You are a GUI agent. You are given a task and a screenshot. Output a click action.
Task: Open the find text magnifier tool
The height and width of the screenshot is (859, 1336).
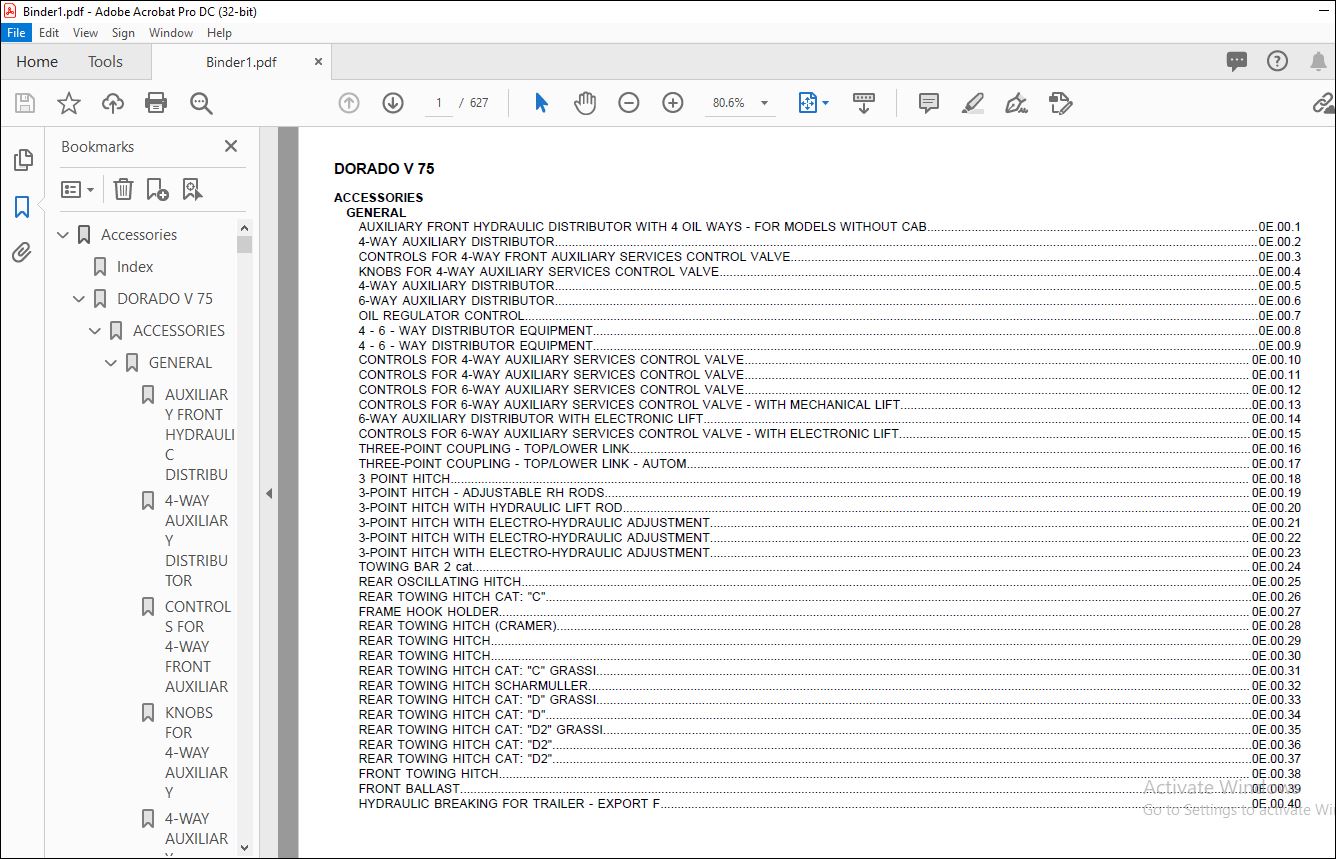click(201, 103)
